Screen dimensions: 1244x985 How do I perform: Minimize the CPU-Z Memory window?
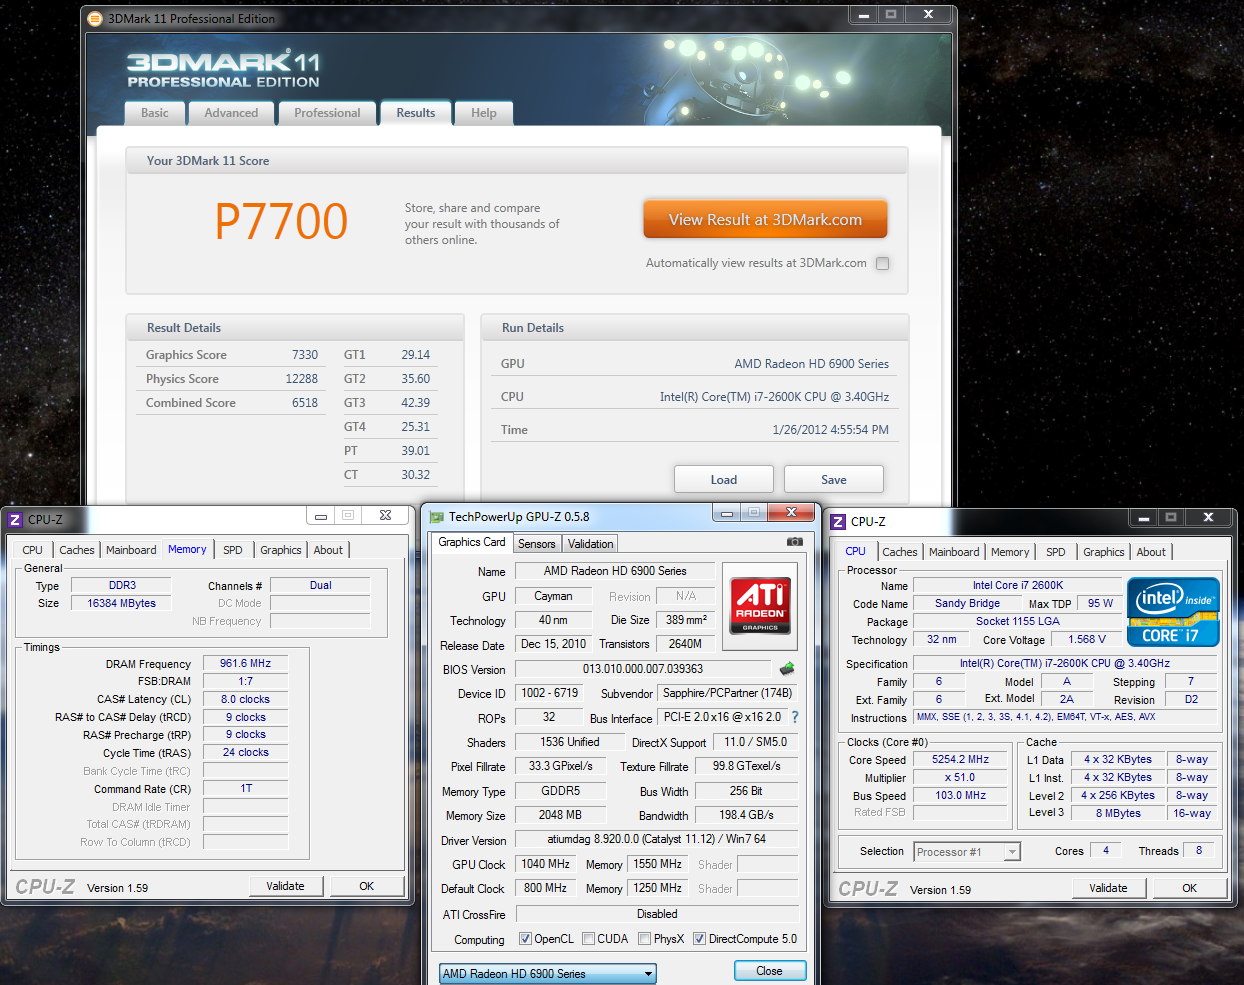point(321,516)
